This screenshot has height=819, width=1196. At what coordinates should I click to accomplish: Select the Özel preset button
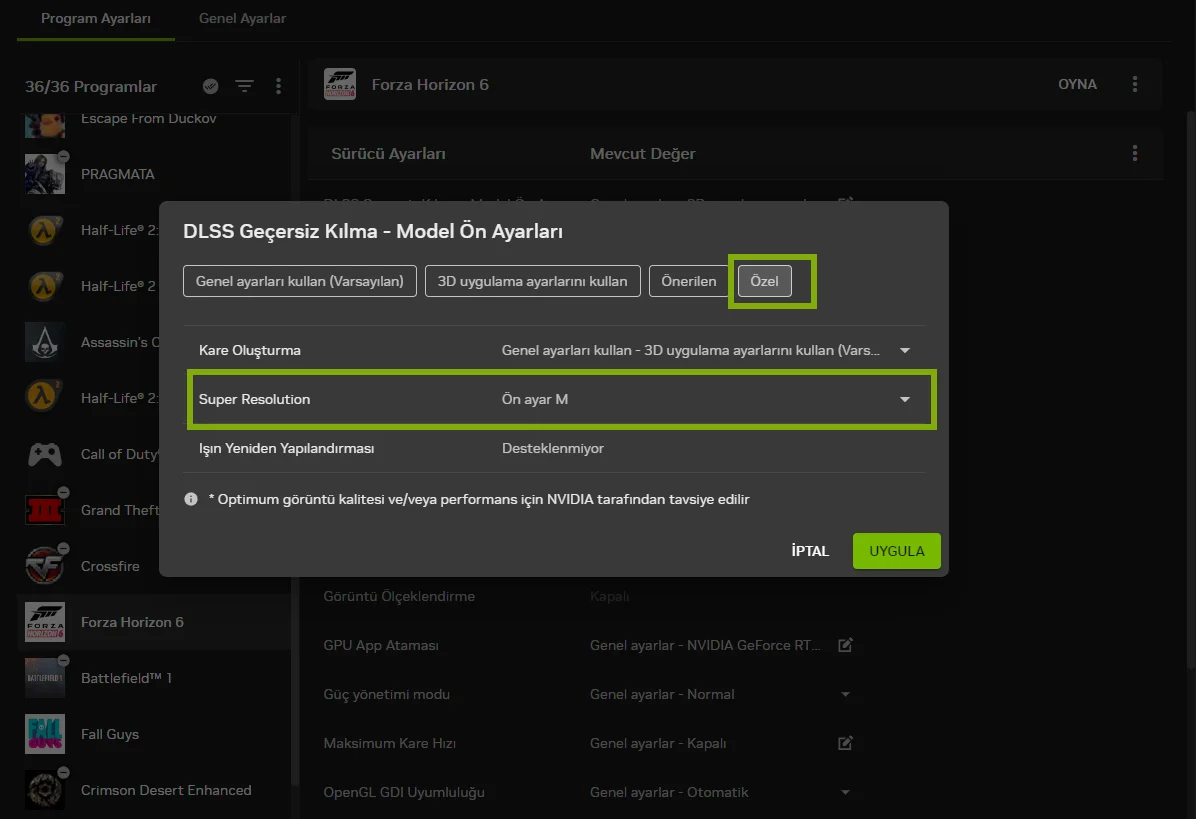click(764, 281)
